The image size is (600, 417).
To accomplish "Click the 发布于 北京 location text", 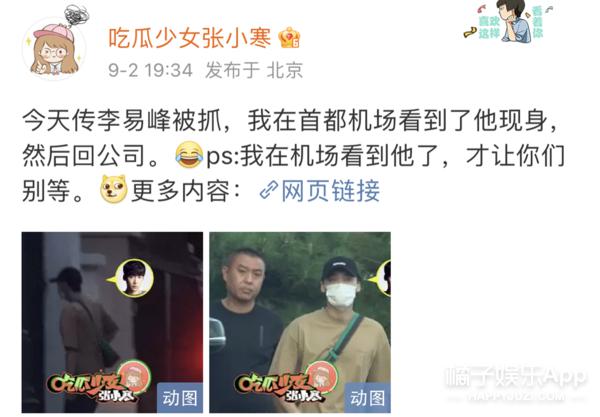I will click(x=254, y=70).
